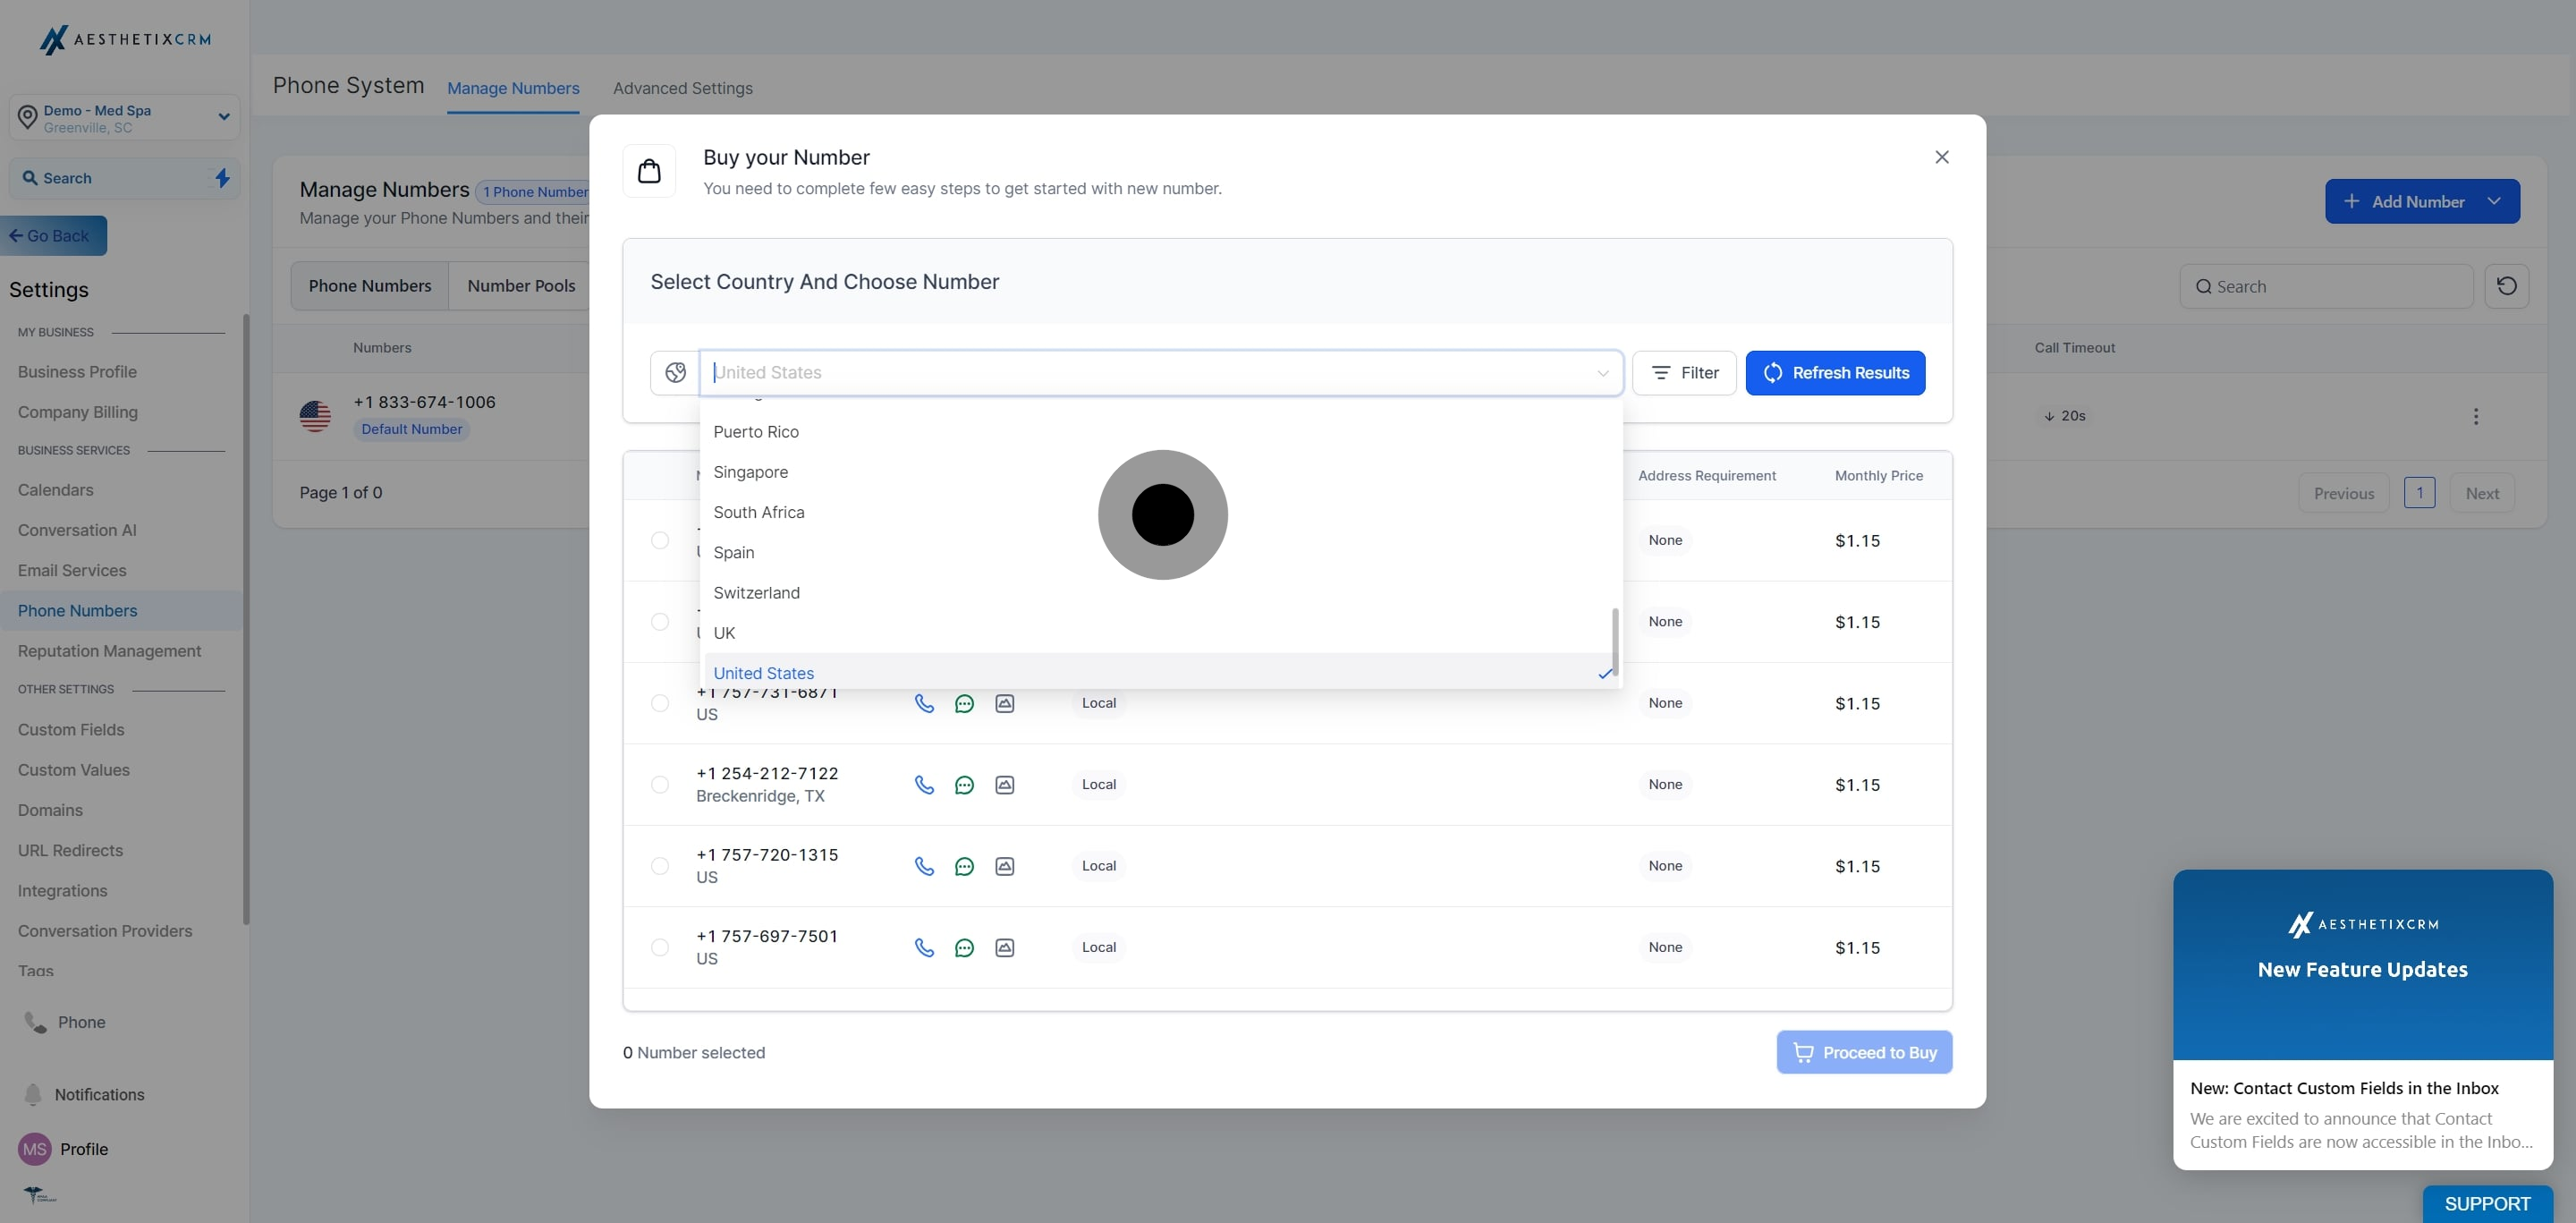Image resolution: width=2576 pixels, height=1223 pixels.
Task: Open the Number Pools tab
Action: point(521,286)
